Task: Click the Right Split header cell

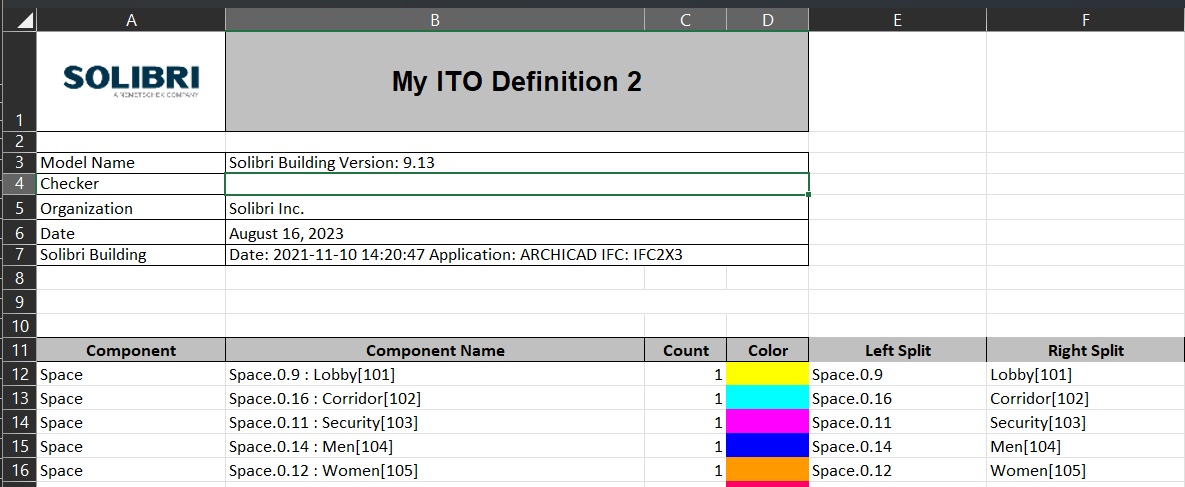Action: tap(1085, 350)
